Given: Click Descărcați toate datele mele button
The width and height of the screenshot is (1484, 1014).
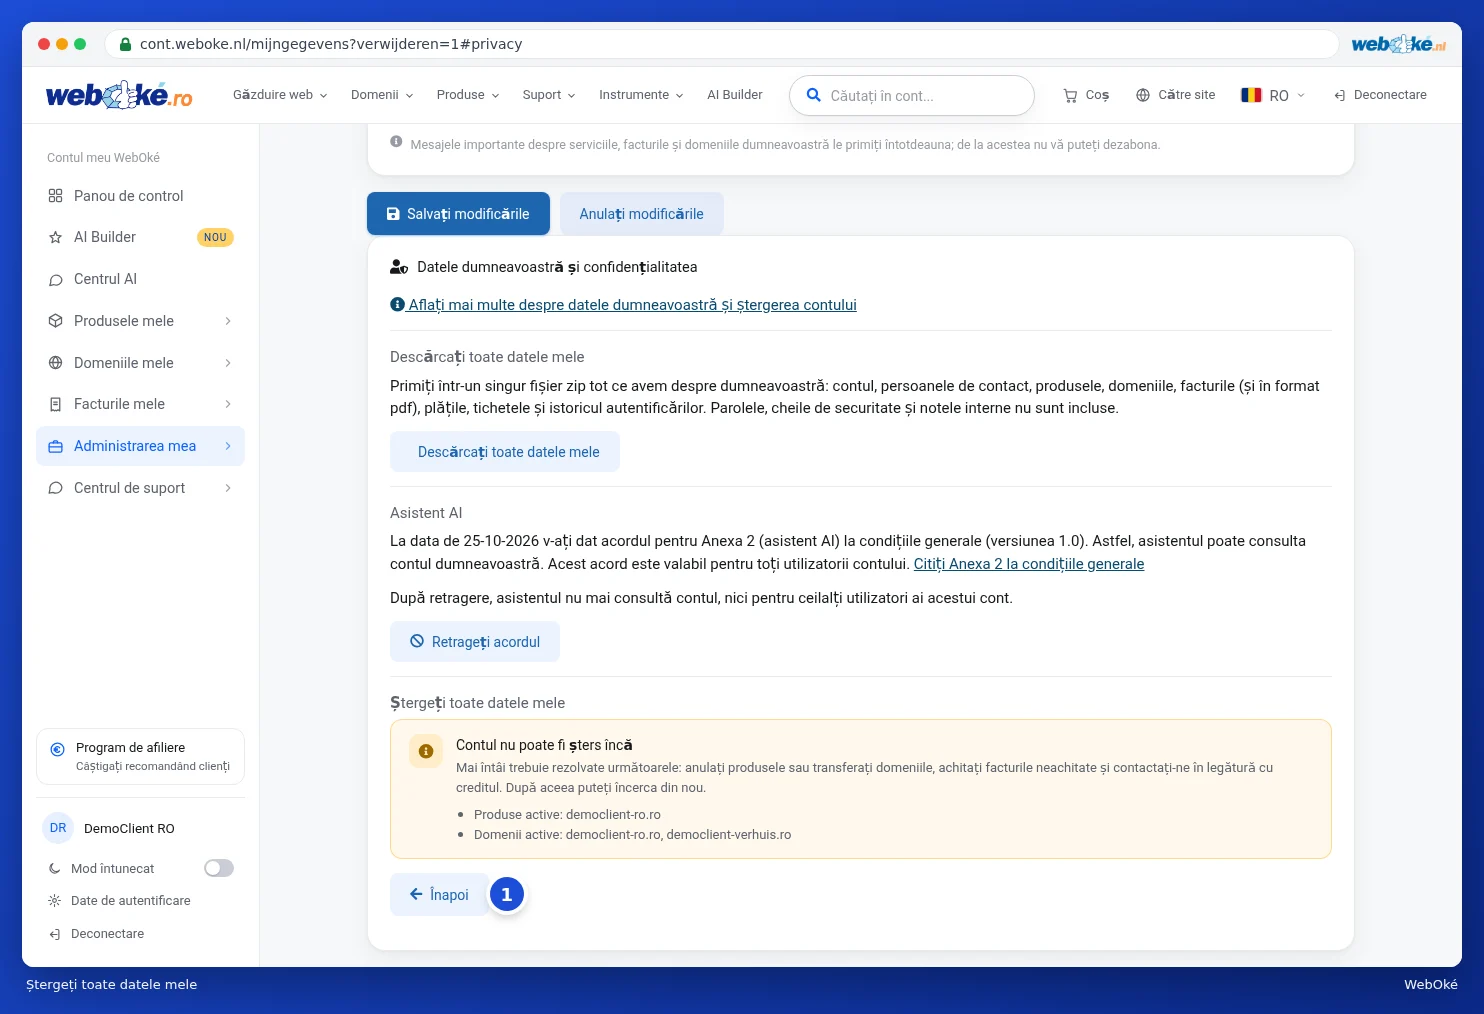Looking at the screenshot, I should [505, 452].
